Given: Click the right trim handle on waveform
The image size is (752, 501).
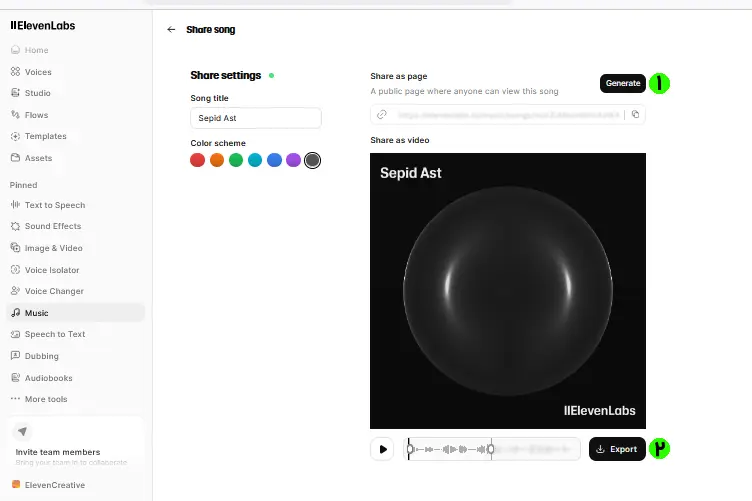Looking at the screenshot, I should 491,449.
